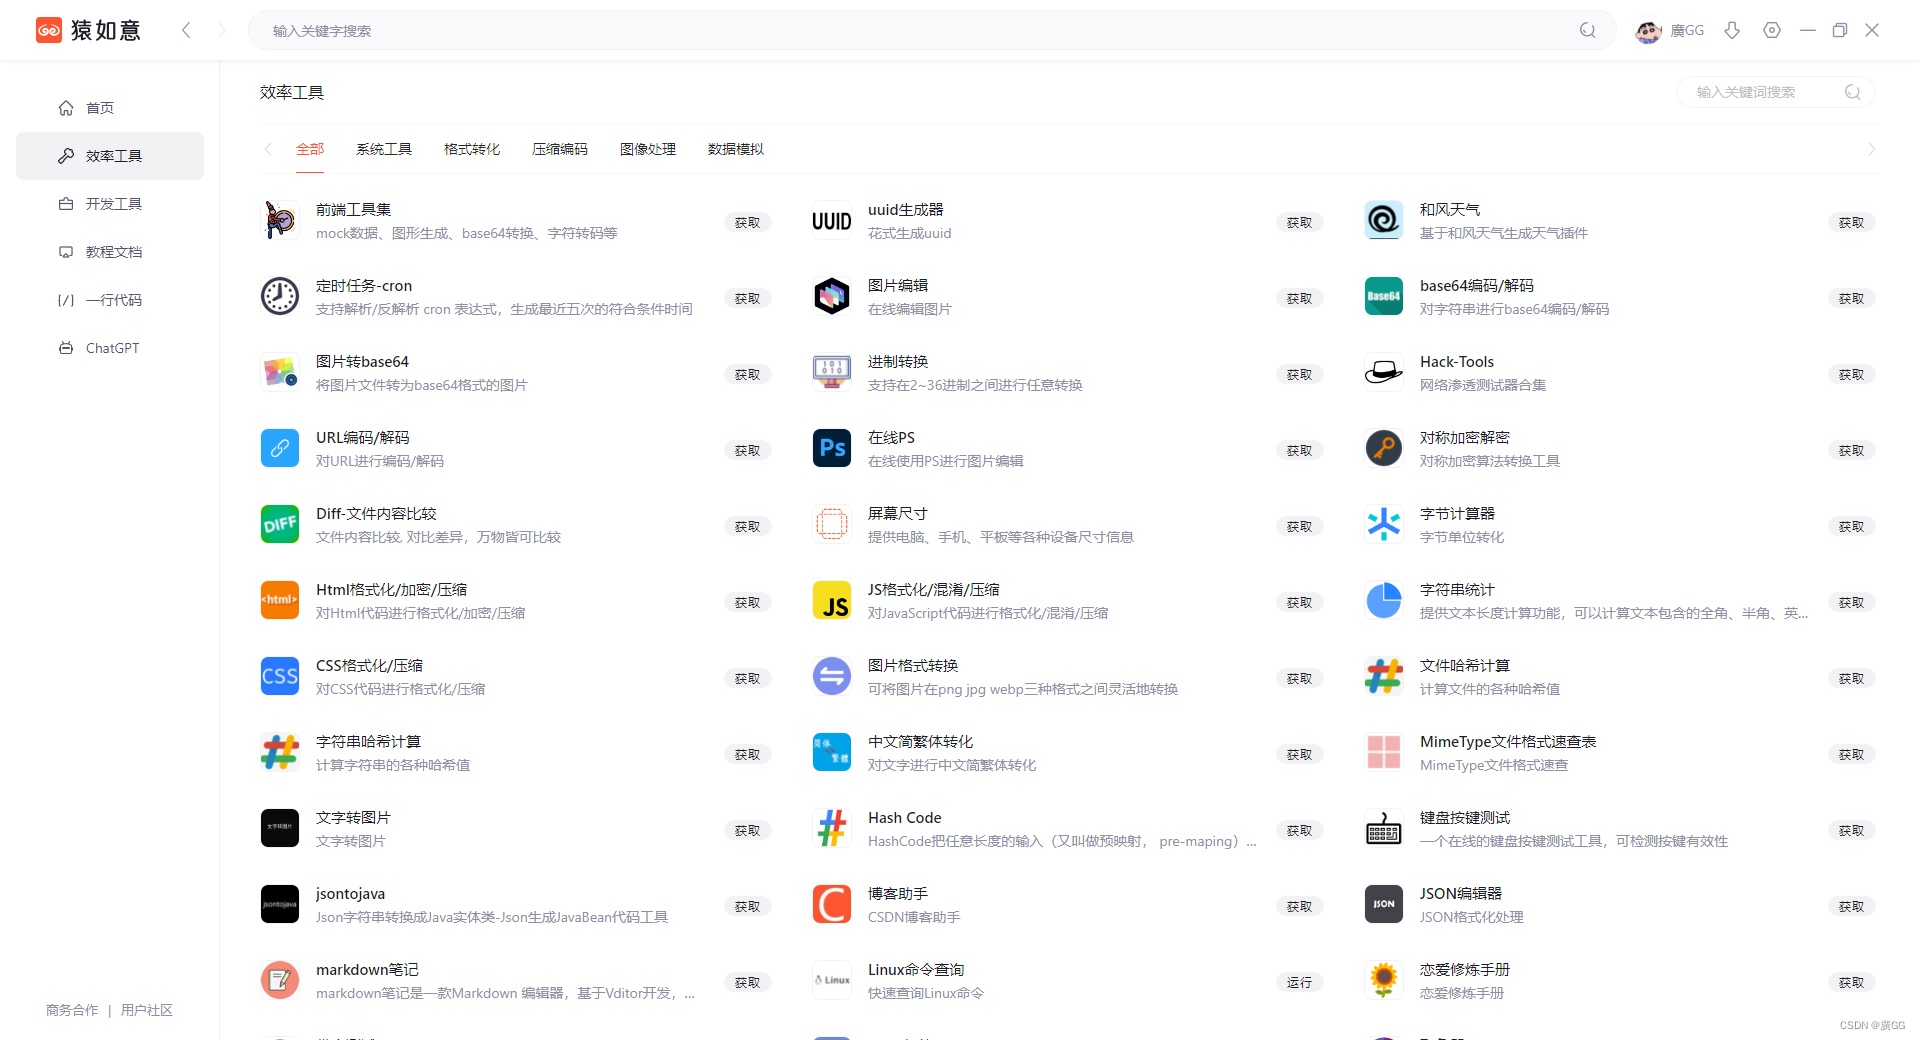Screen dimensions: 1920x1040
Task: Open 教程文档 in the sidebar
Action: [x=110, y=252]
